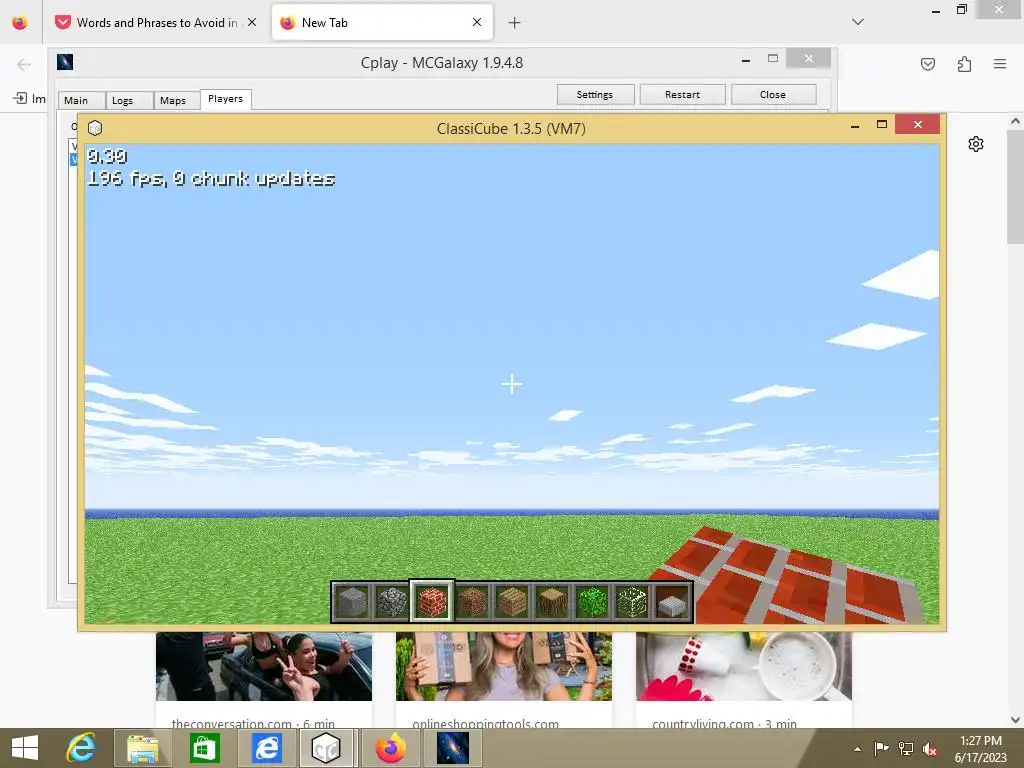Click scrollbar down arrow in Firefox
The height and width of the screenshot is (768, 1024).
click(x=1015, y=720)
